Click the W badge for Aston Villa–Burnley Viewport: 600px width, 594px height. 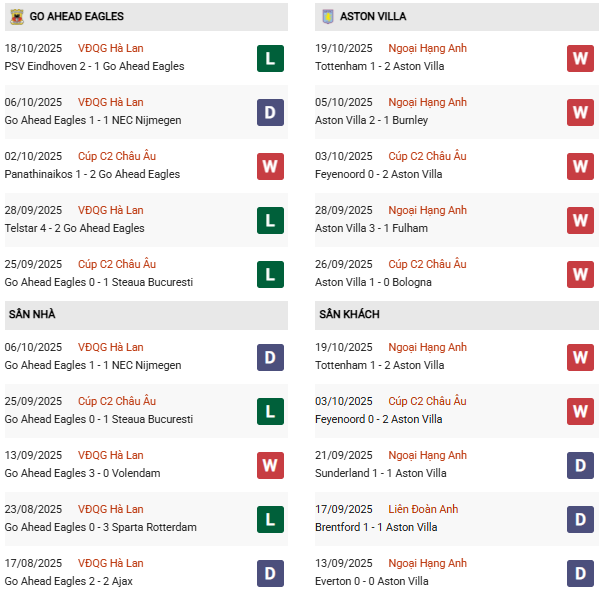(580, 112)
